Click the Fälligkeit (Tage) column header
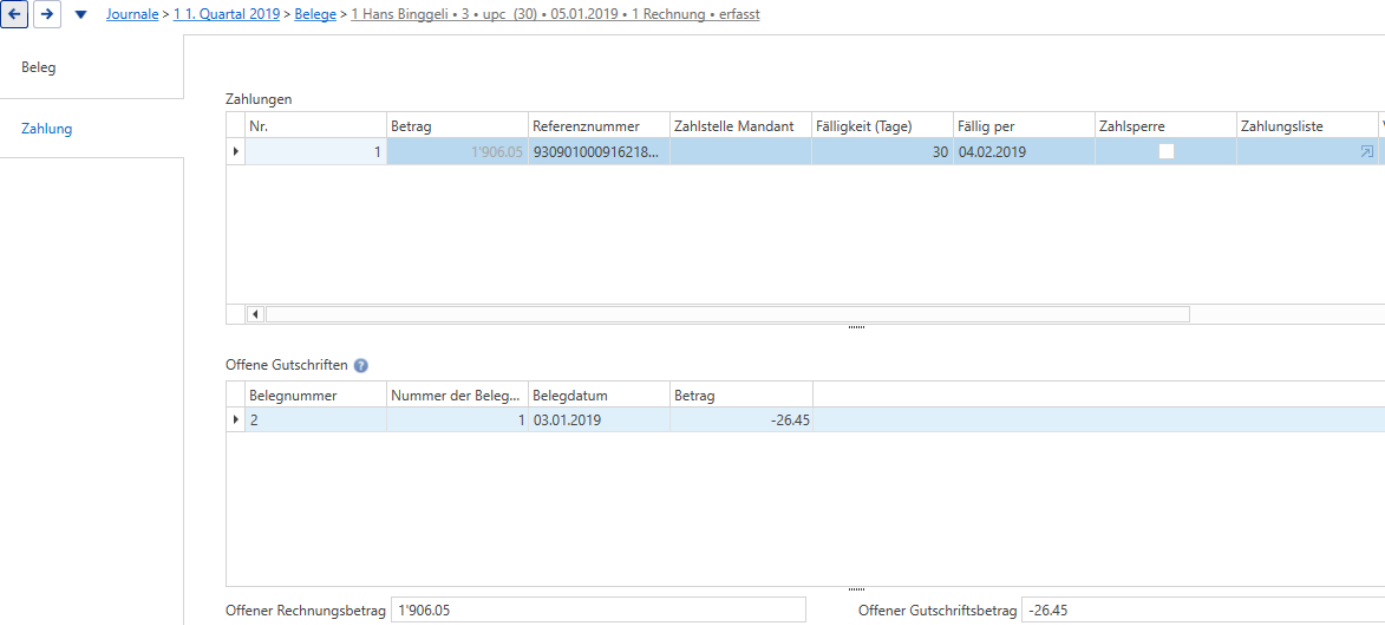Screen dimensions: 1385x625 click(x=883, y=126)
